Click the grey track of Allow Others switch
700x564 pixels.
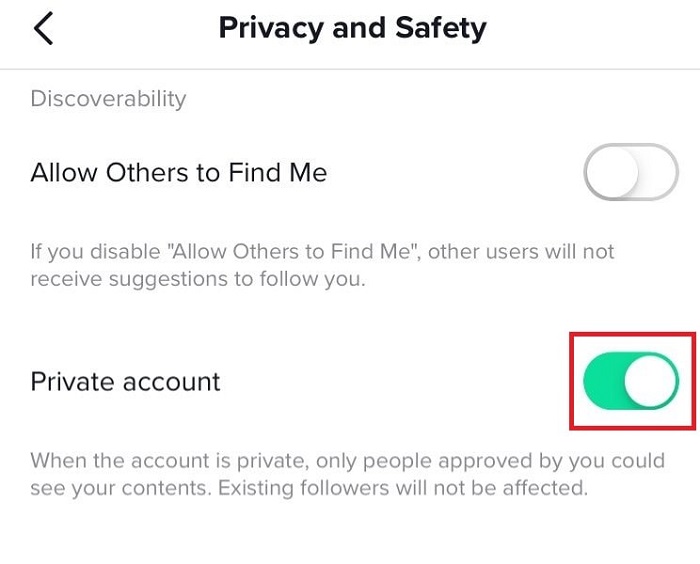click(x=657, y=173)
